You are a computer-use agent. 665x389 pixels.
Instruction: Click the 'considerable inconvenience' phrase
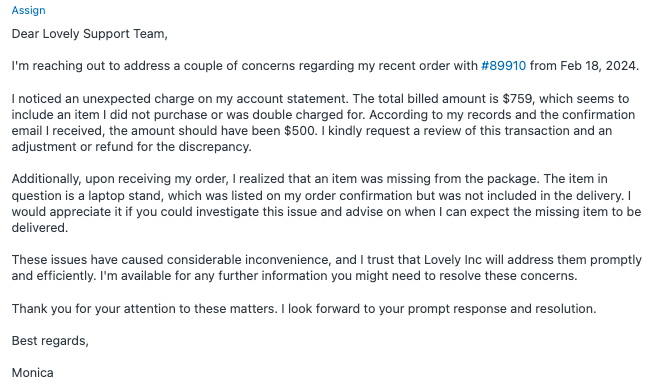tap(249, 260)
